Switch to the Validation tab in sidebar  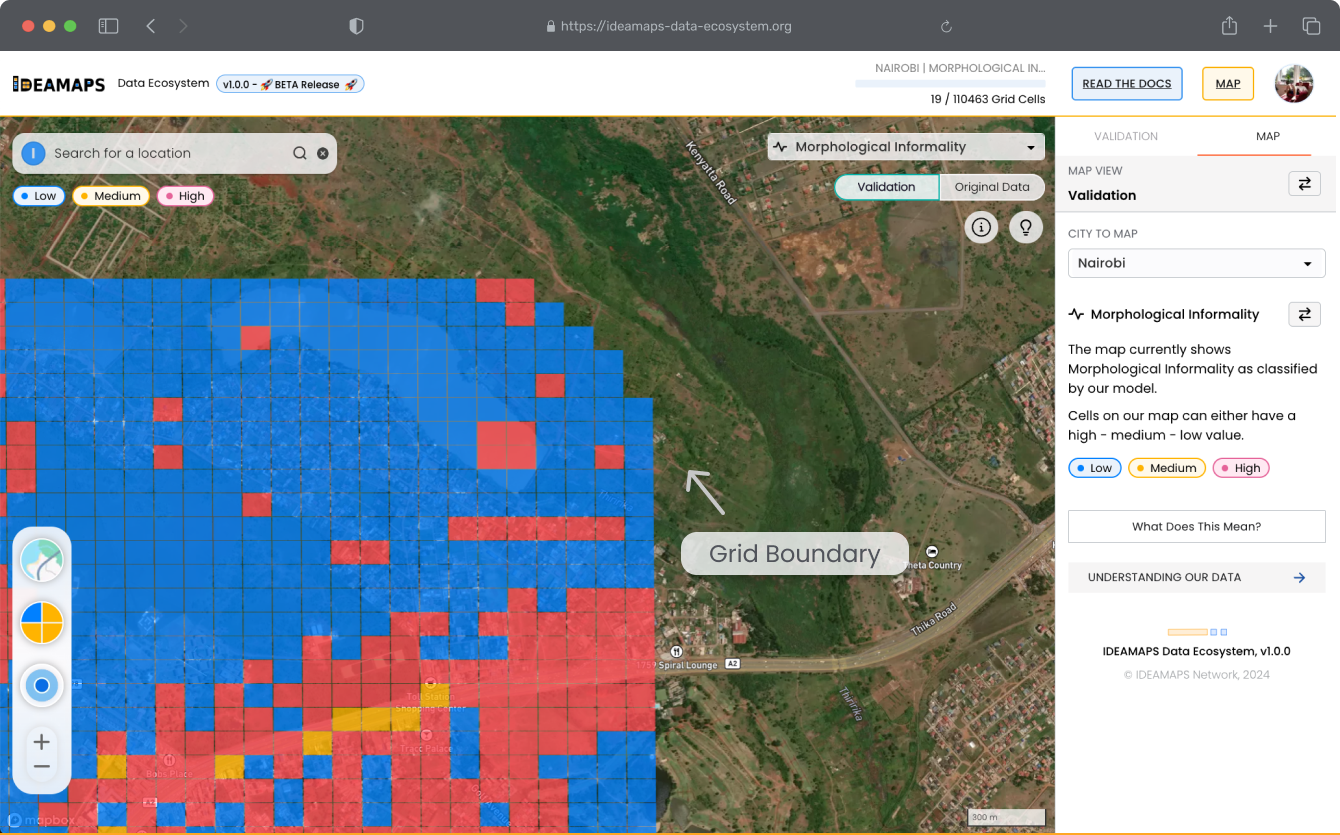tap(1126, 136)
